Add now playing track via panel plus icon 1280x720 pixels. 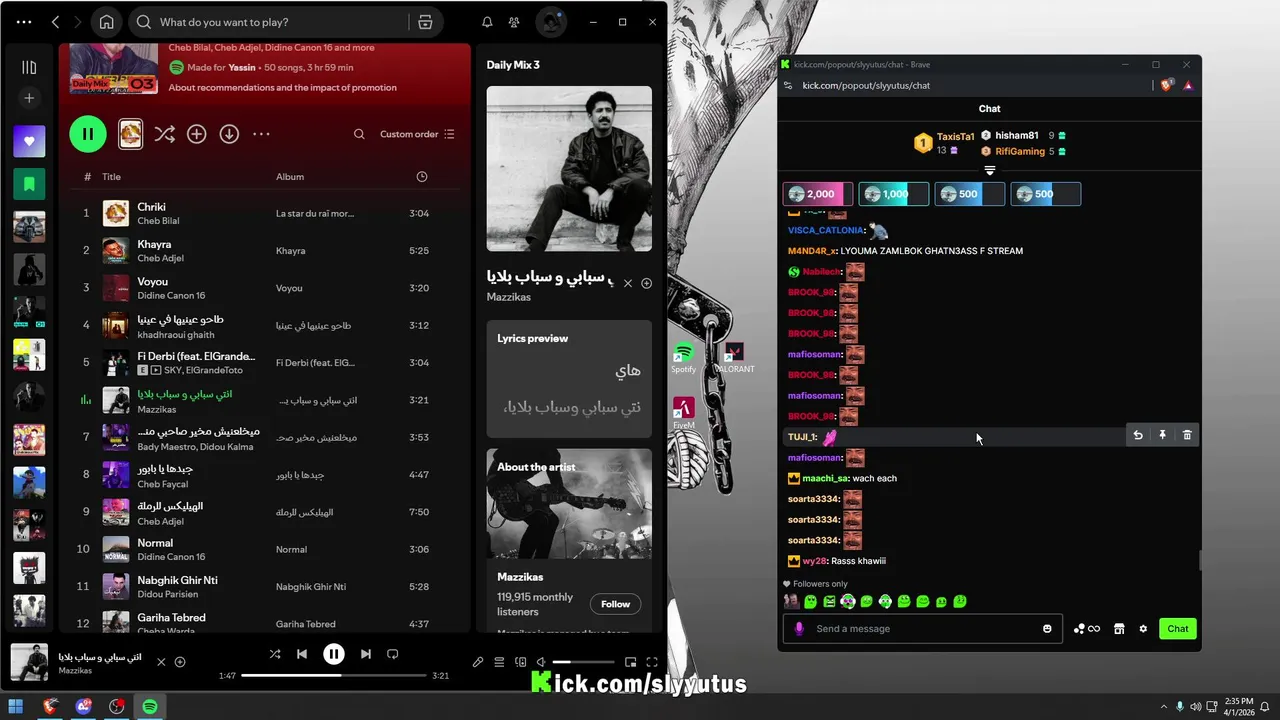pos(647,283)
